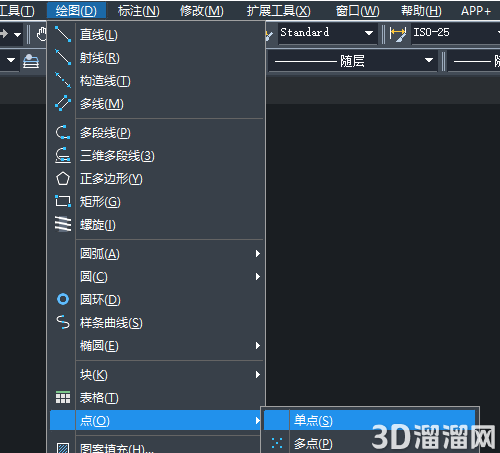The height and width of the screenshot is (453, 500).
Task: Choose 多线(M) menu entry
Action: click(x=157, y=104)
